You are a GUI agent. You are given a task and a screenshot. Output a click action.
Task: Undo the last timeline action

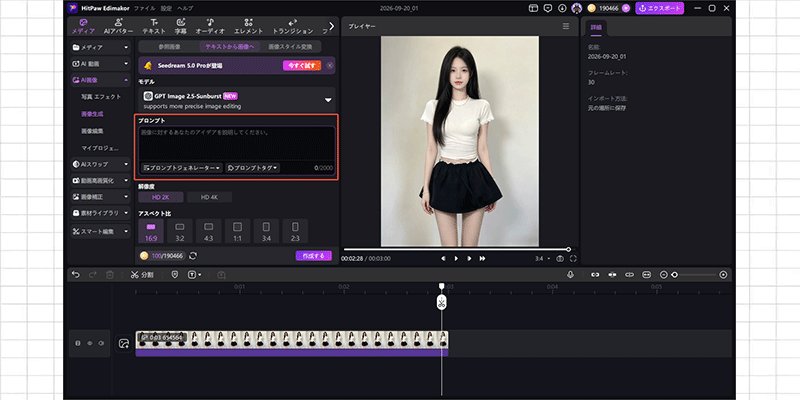(76, 274)
